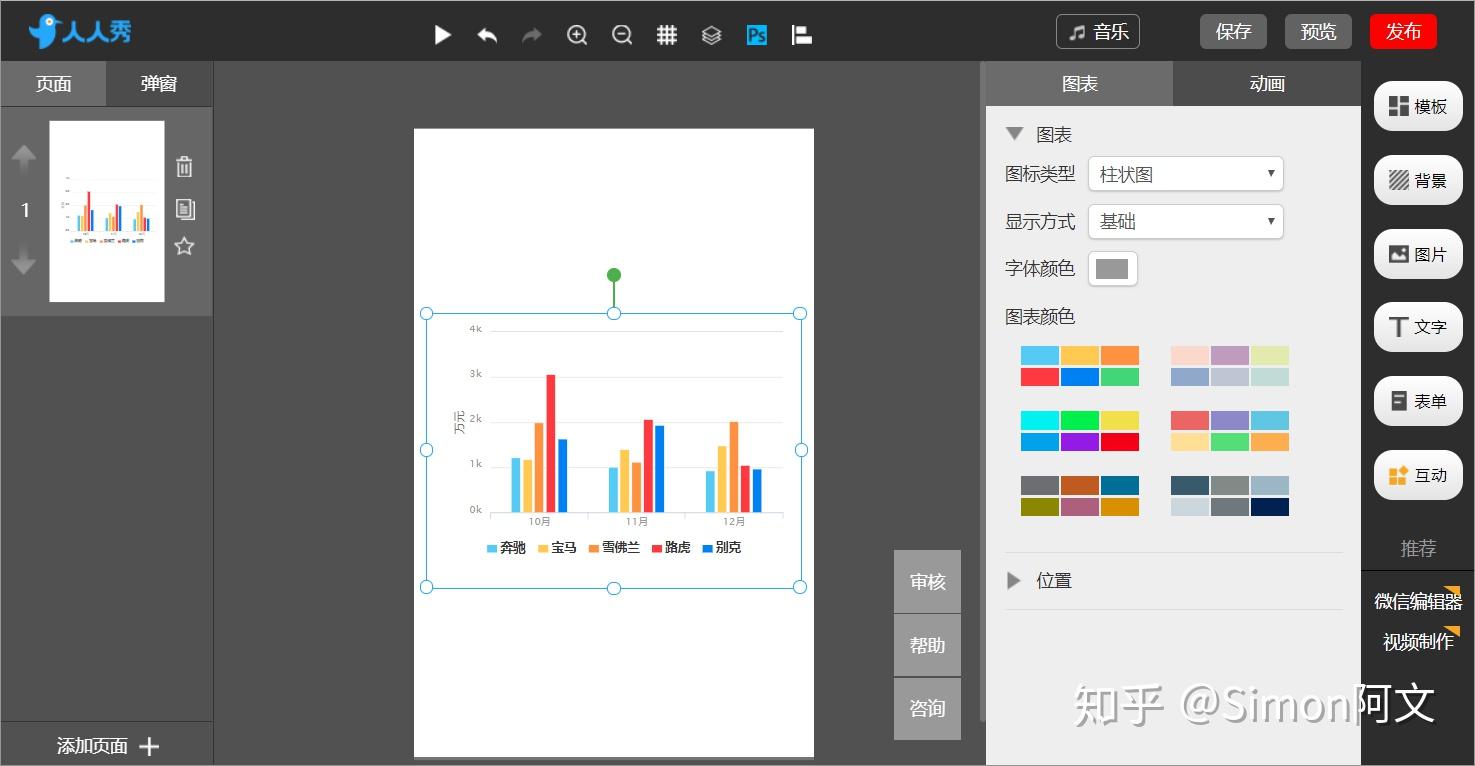The width and height of the screenshot is (1475, 766).
Task: Delete page 1 with trash icon
Action: click(184, 167)
